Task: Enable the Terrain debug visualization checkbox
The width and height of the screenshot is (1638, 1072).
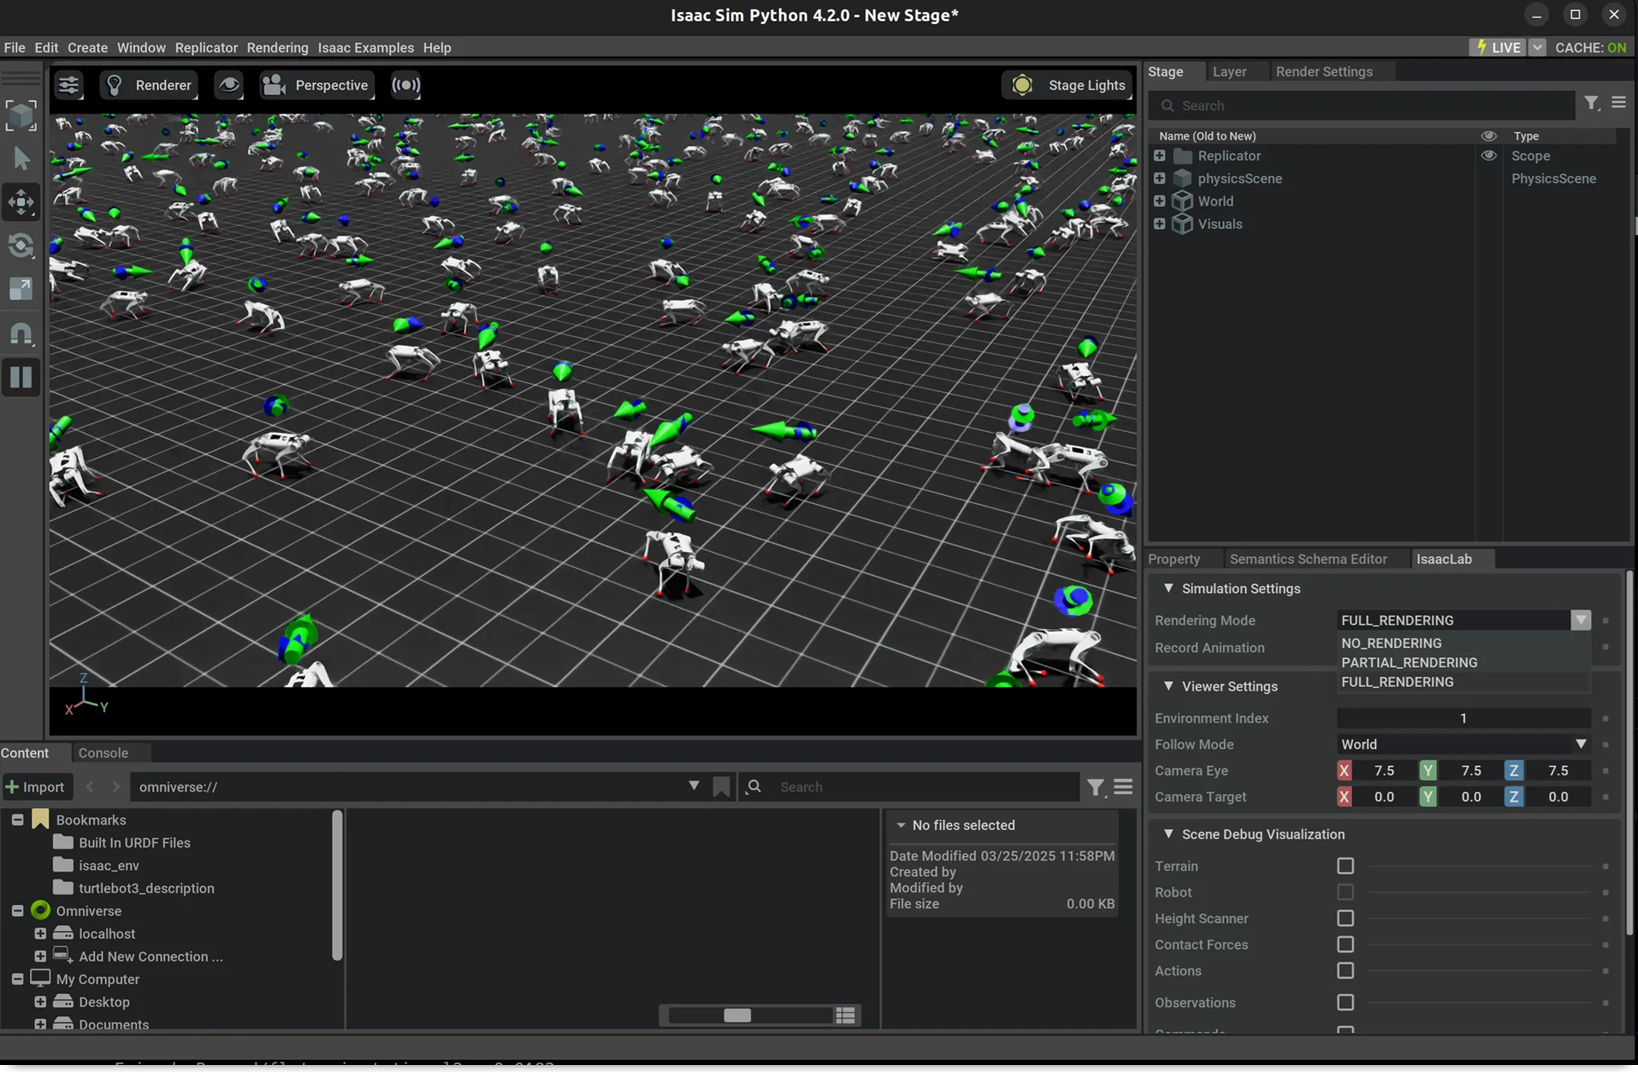Action: point(1345,866)
